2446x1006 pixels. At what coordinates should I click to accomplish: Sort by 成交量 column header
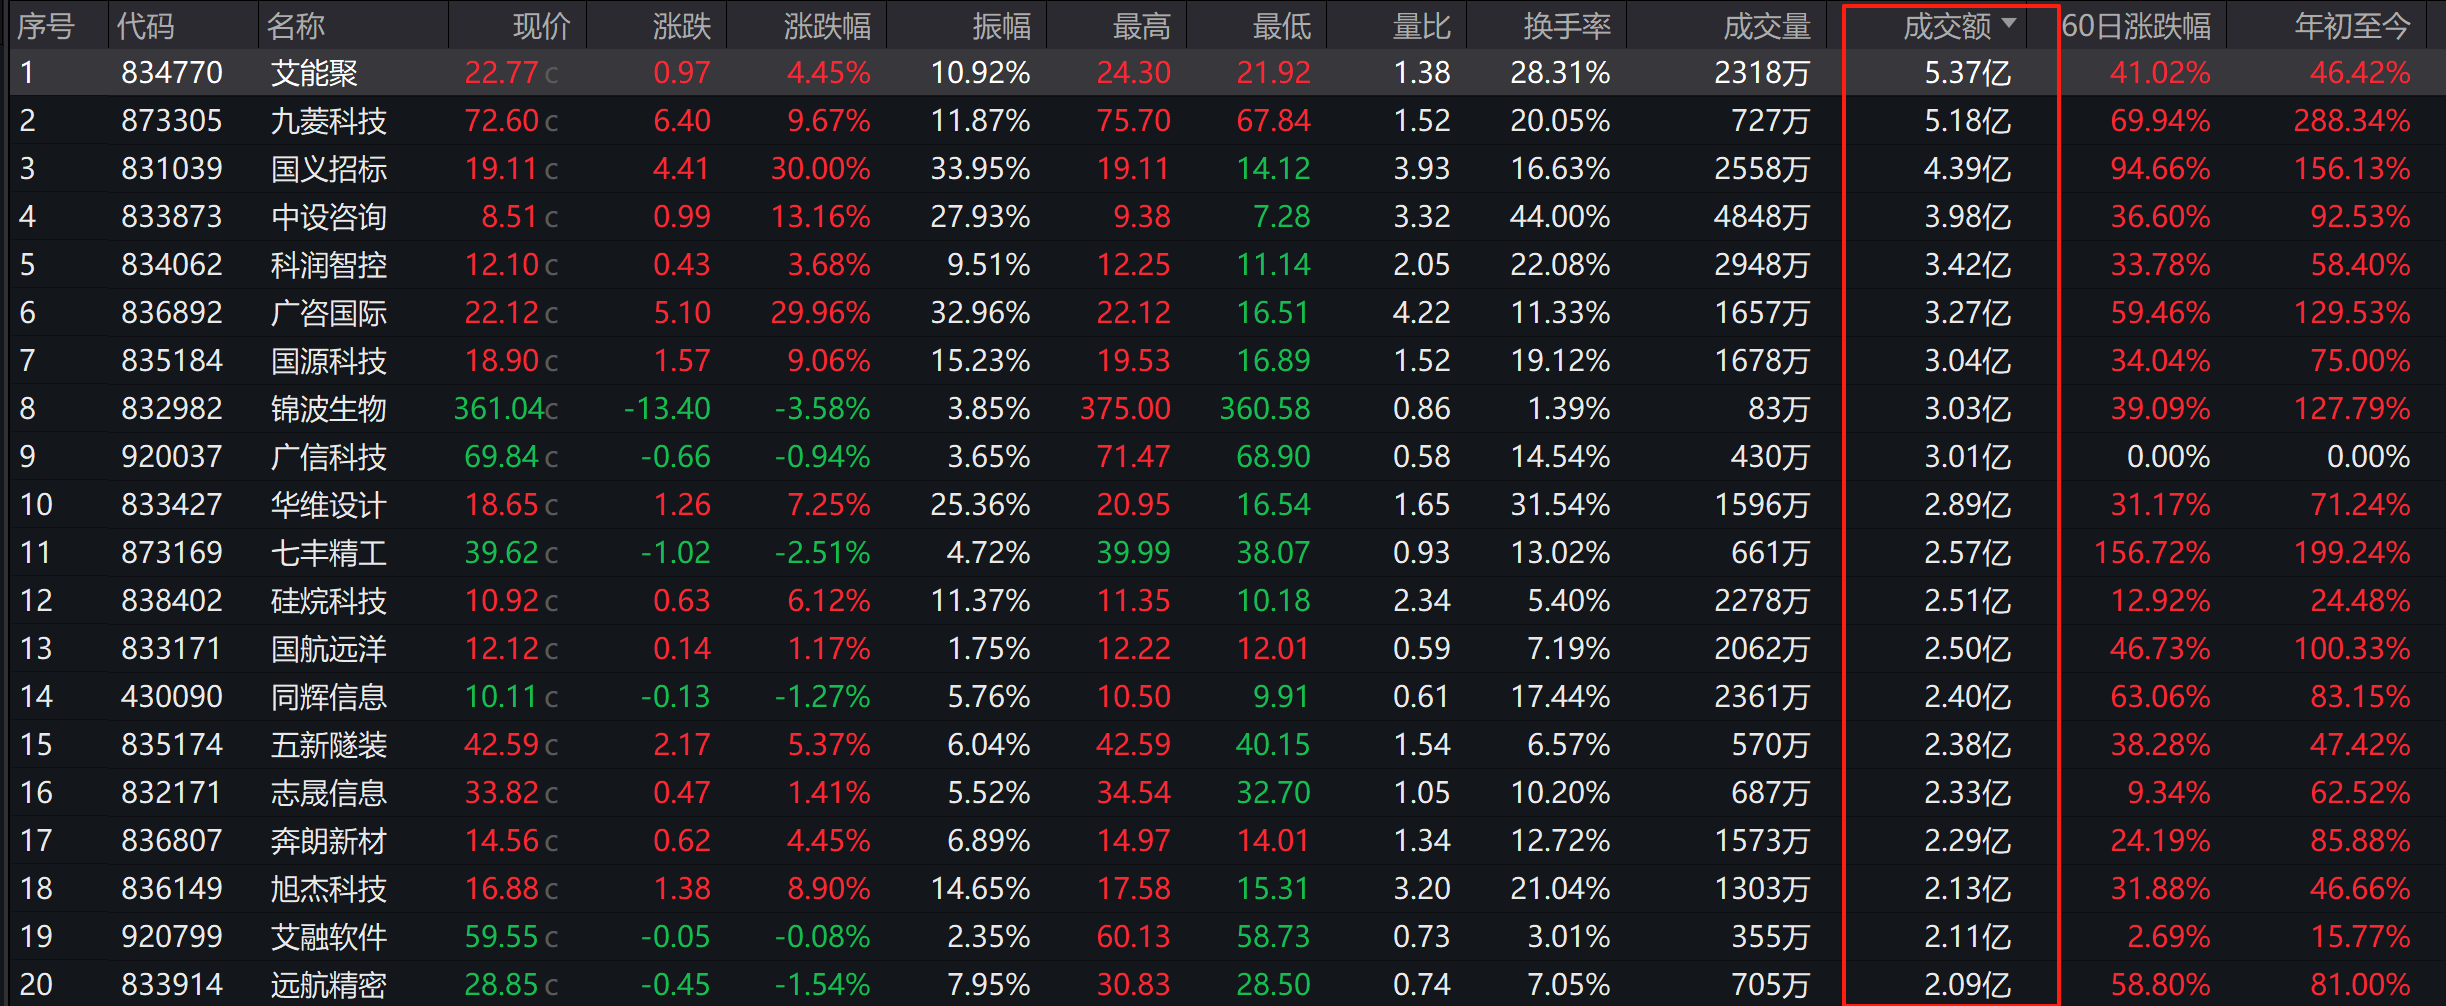pyautogui.click(x=1767, y=26)
